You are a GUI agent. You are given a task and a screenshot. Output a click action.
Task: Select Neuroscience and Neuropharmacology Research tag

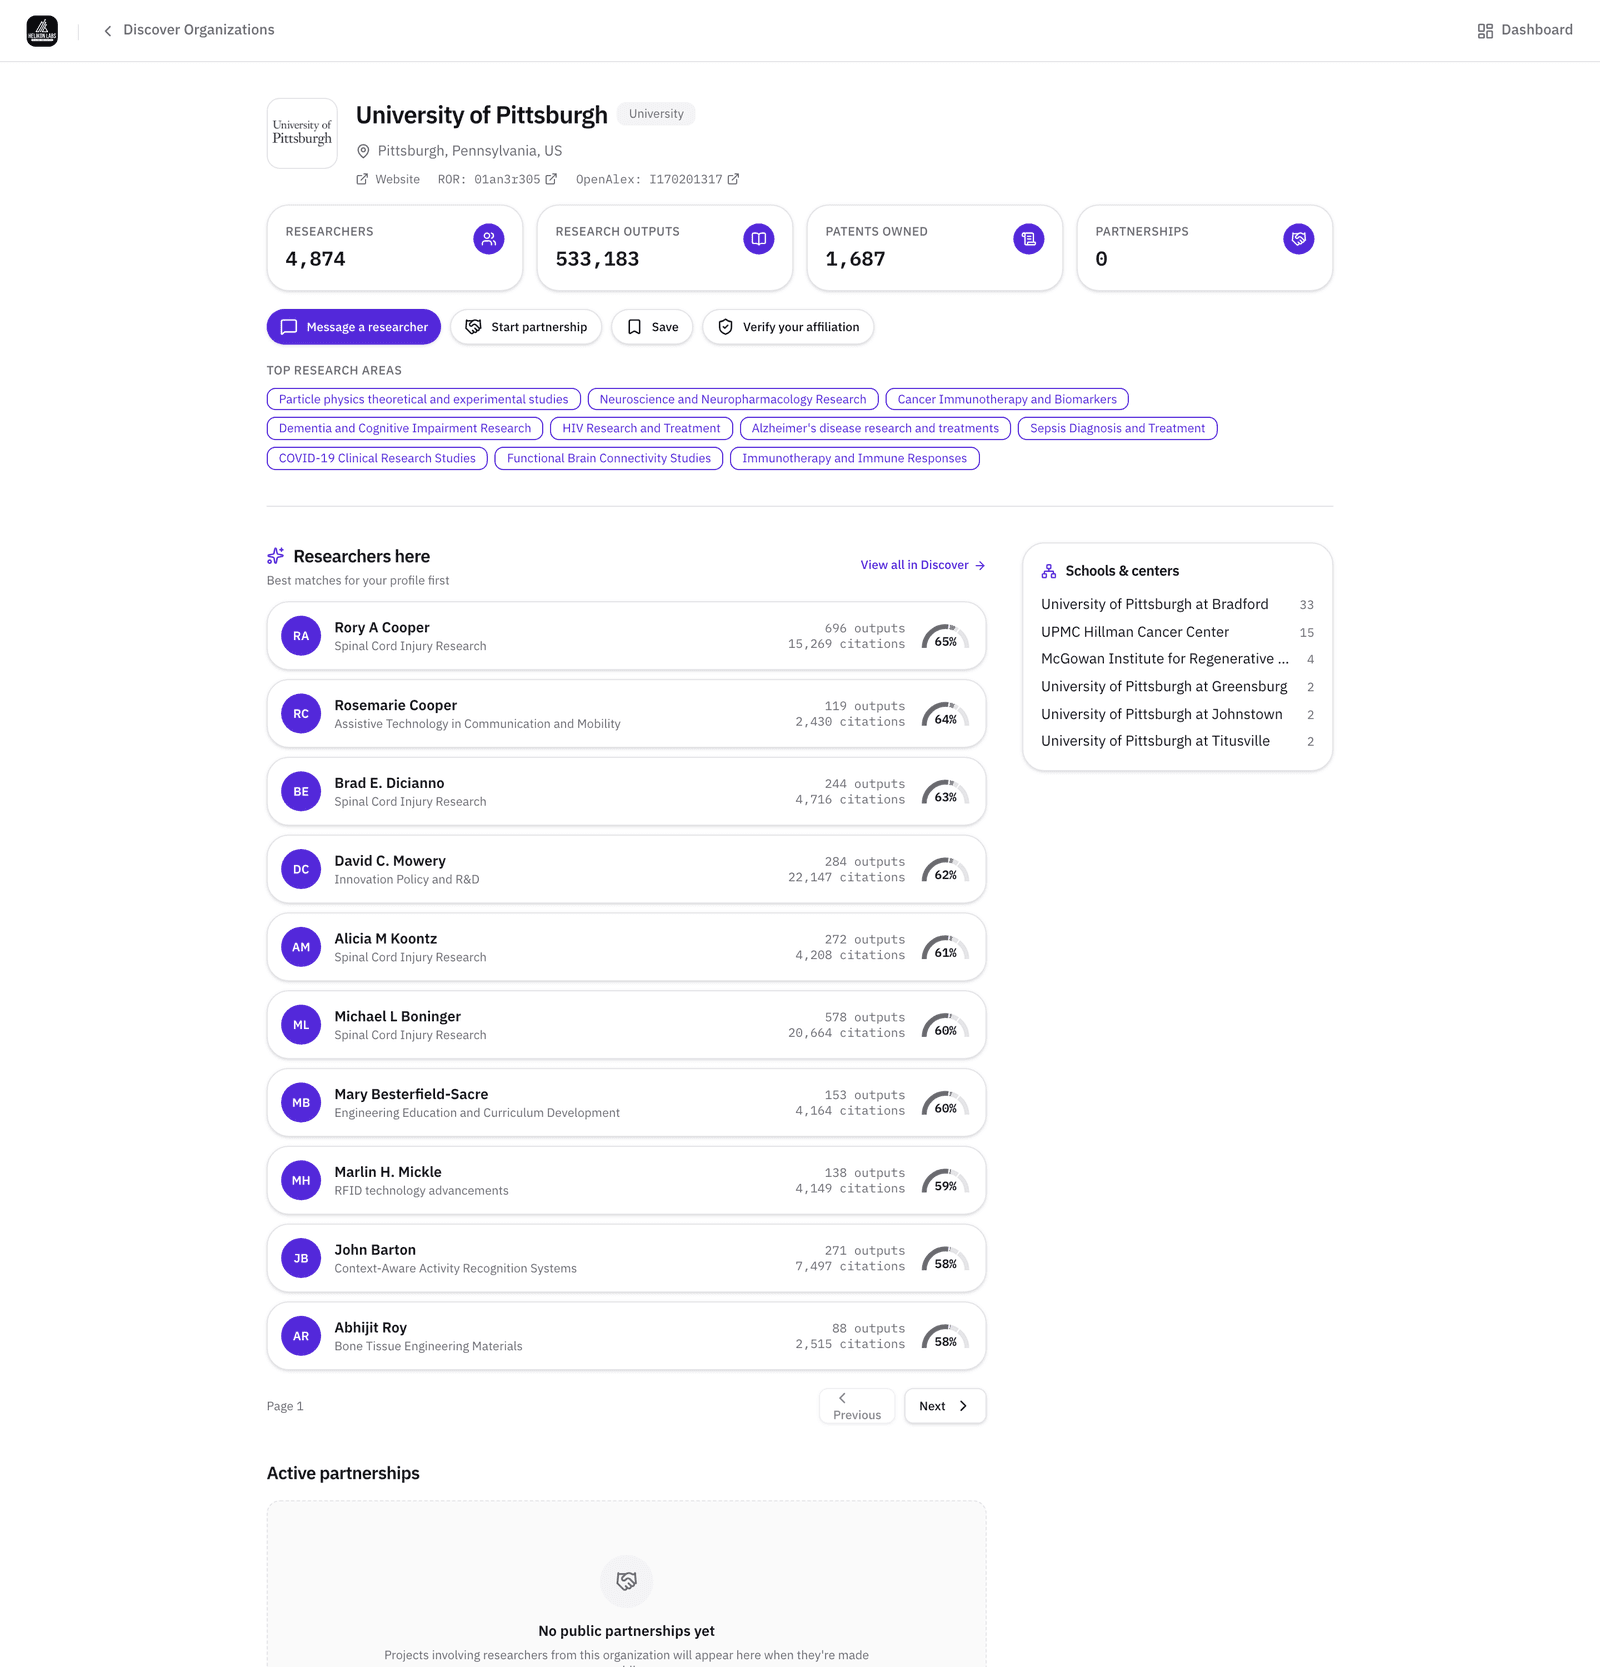coord(733,399)
